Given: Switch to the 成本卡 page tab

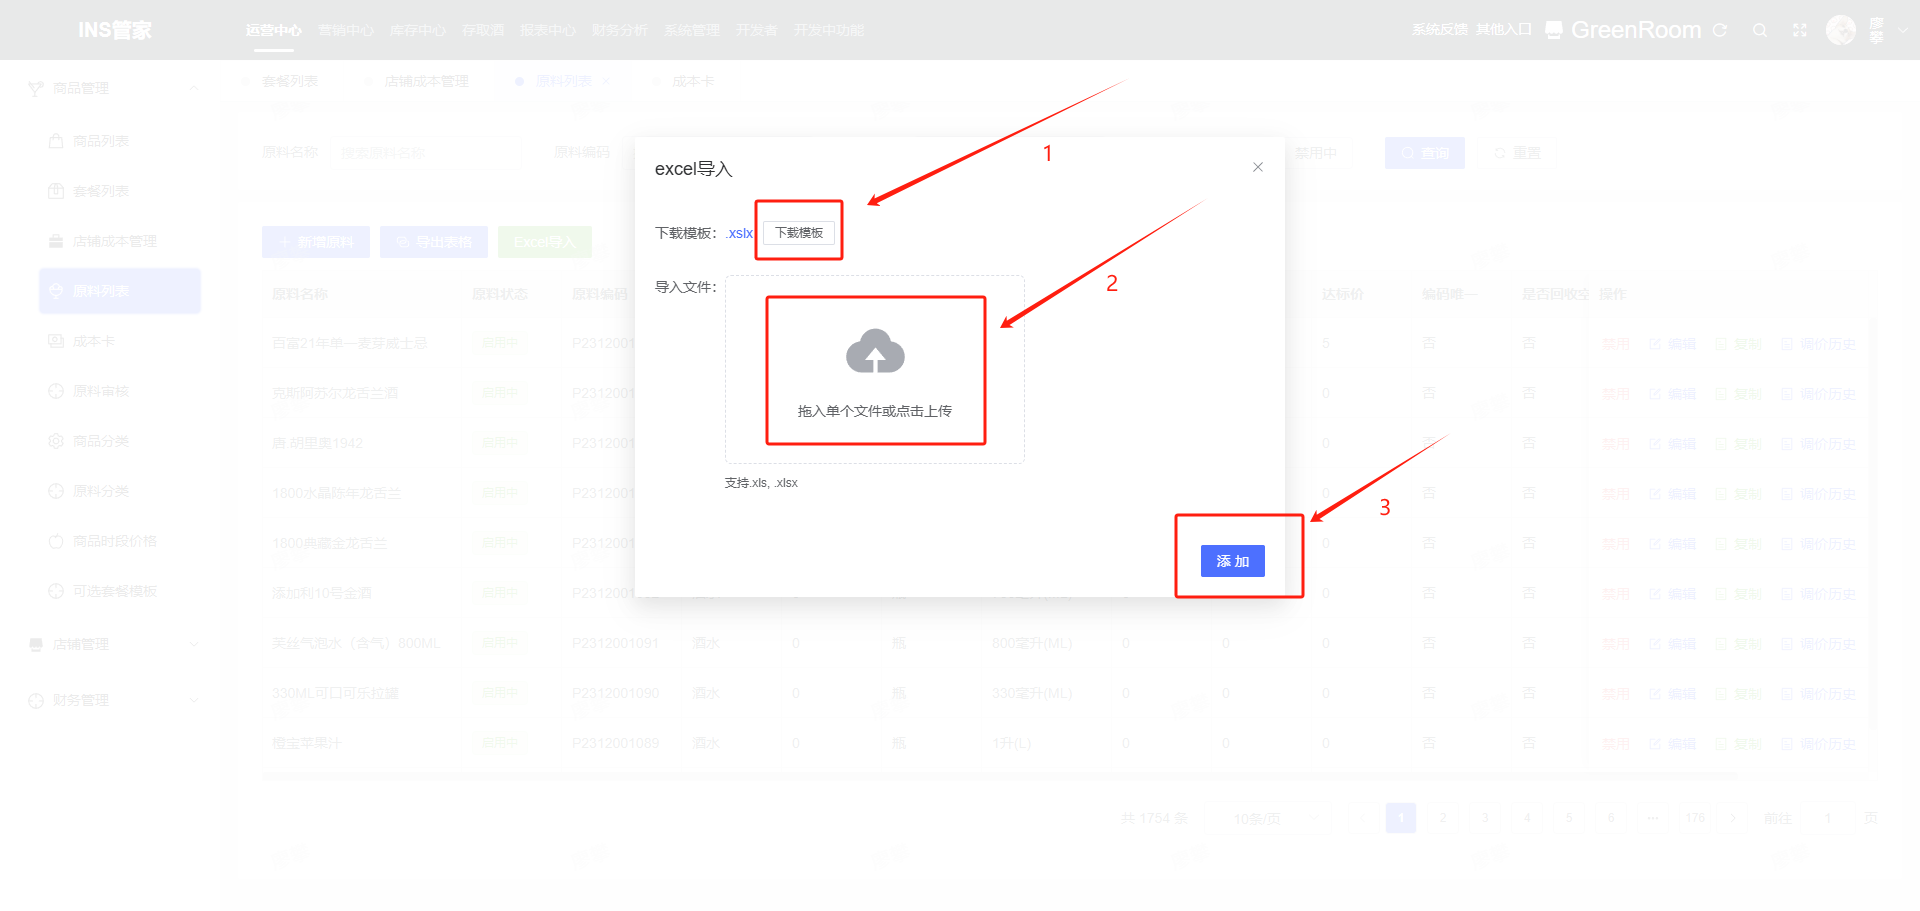Looking at the screenshot, I should [x=693, y=81].
